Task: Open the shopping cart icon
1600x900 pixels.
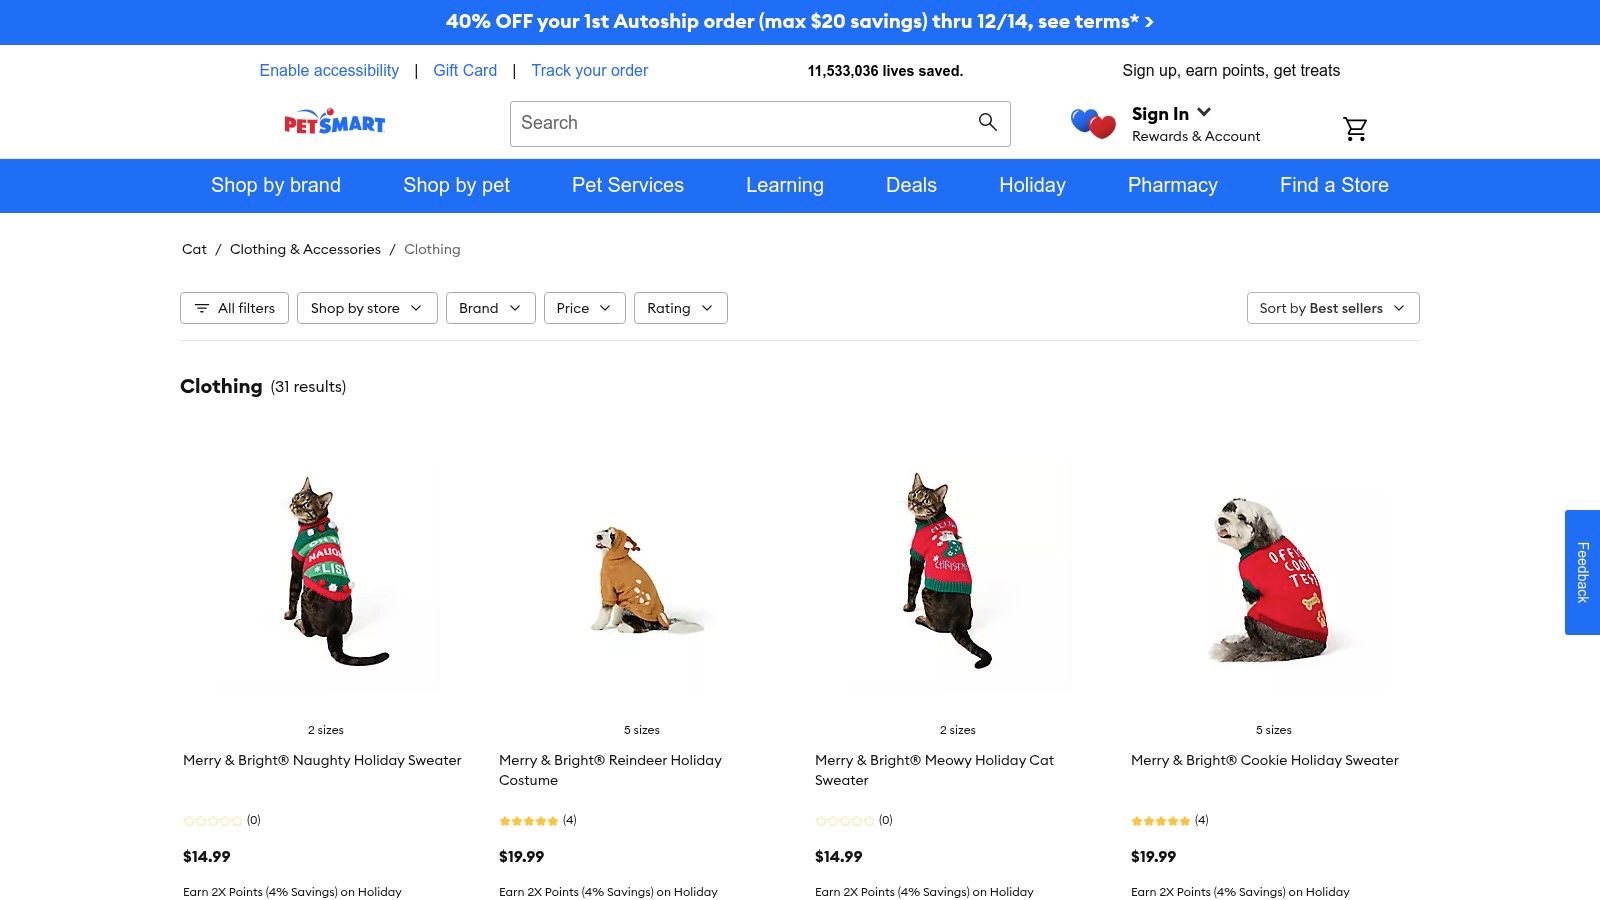Action: [1355, 128]
